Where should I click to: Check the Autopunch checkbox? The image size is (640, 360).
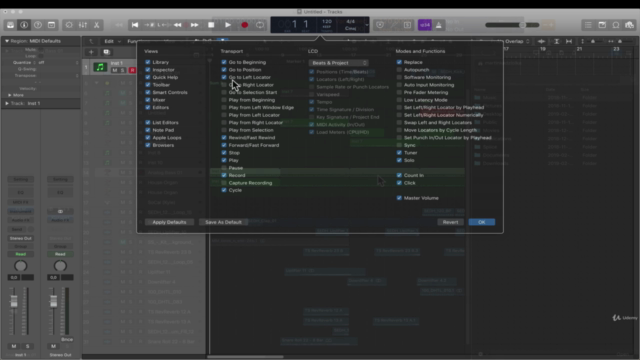399,70
